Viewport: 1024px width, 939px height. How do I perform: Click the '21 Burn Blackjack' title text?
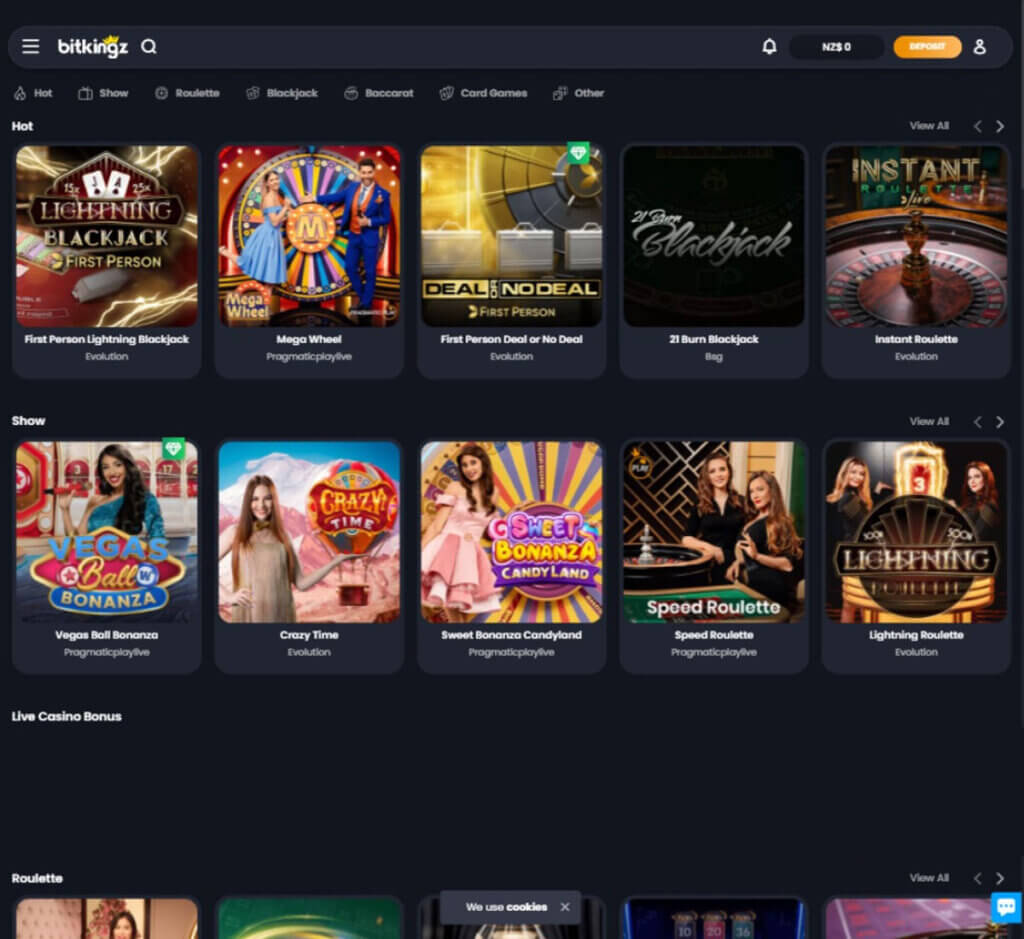(714, 340)
